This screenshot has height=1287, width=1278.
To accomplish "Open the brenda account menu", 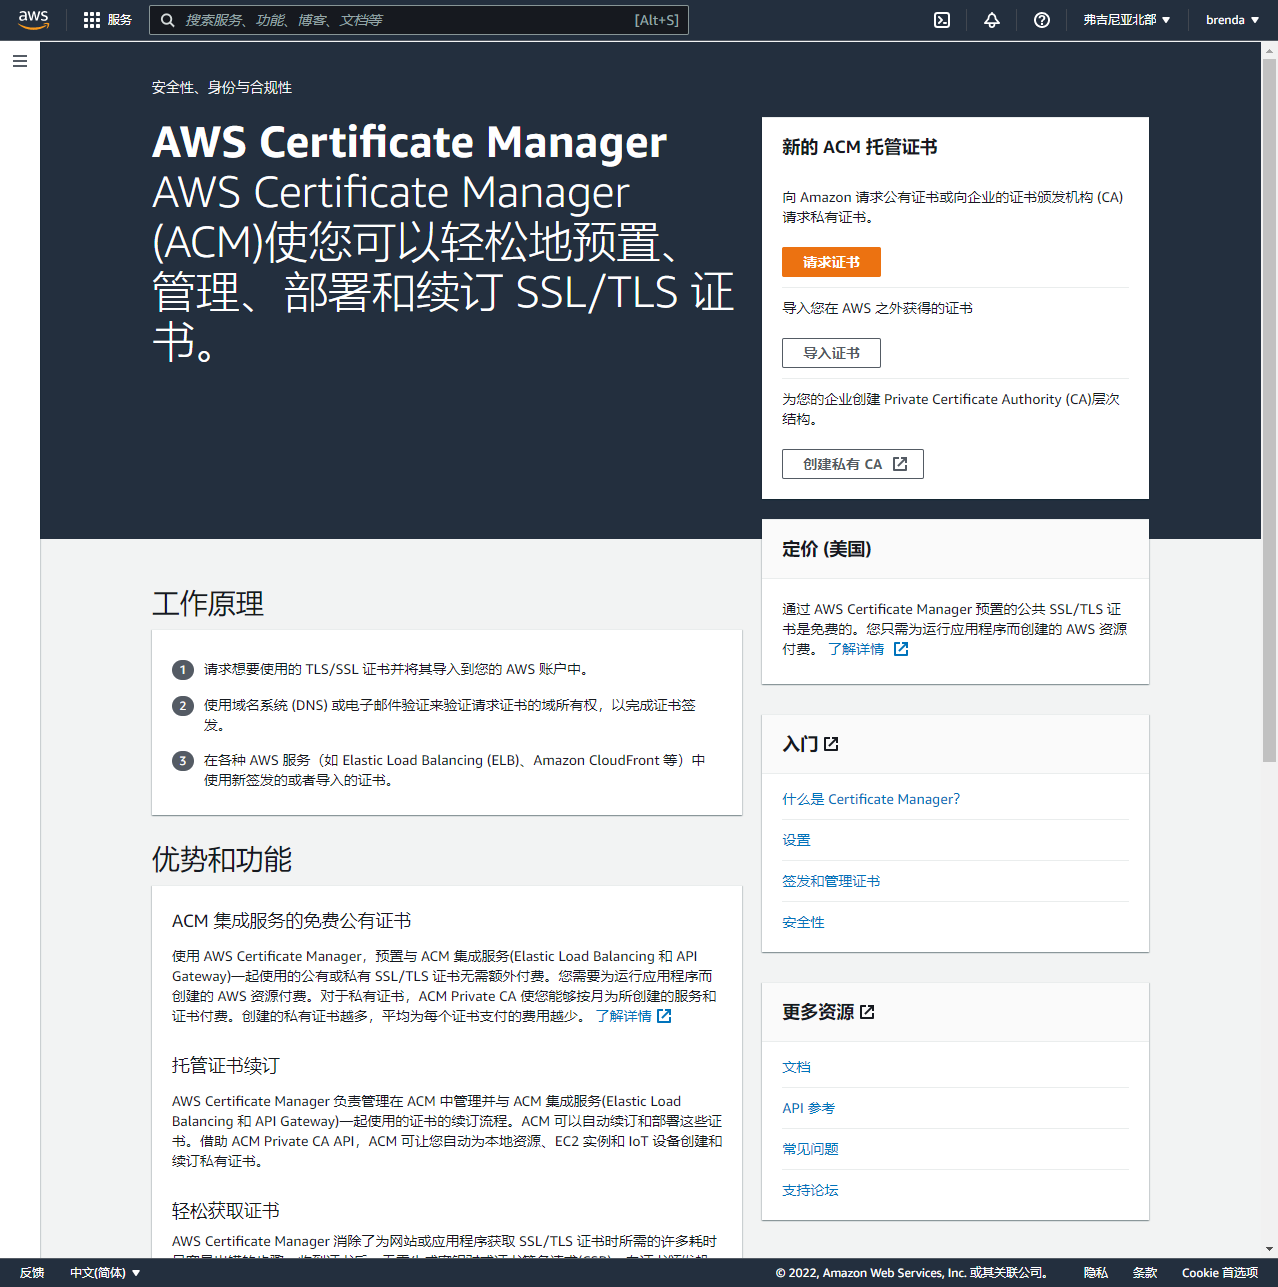I will pyautogui.click(x=1232, y=20).
